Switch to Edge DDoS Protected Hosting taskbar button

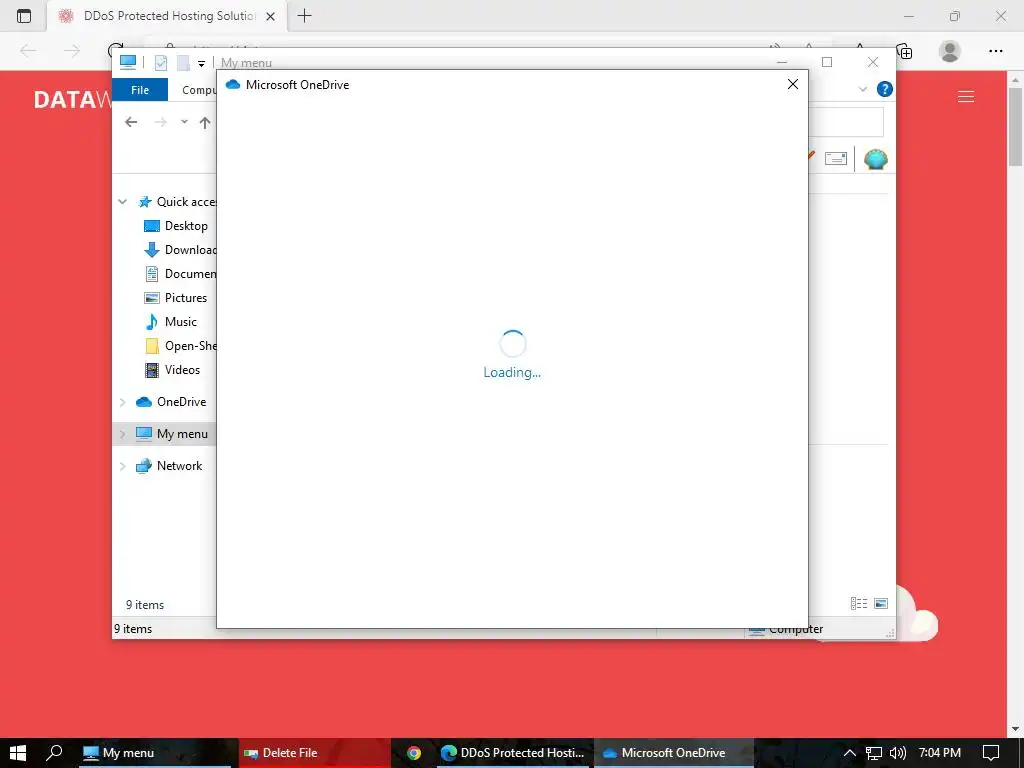coord(512,752)
